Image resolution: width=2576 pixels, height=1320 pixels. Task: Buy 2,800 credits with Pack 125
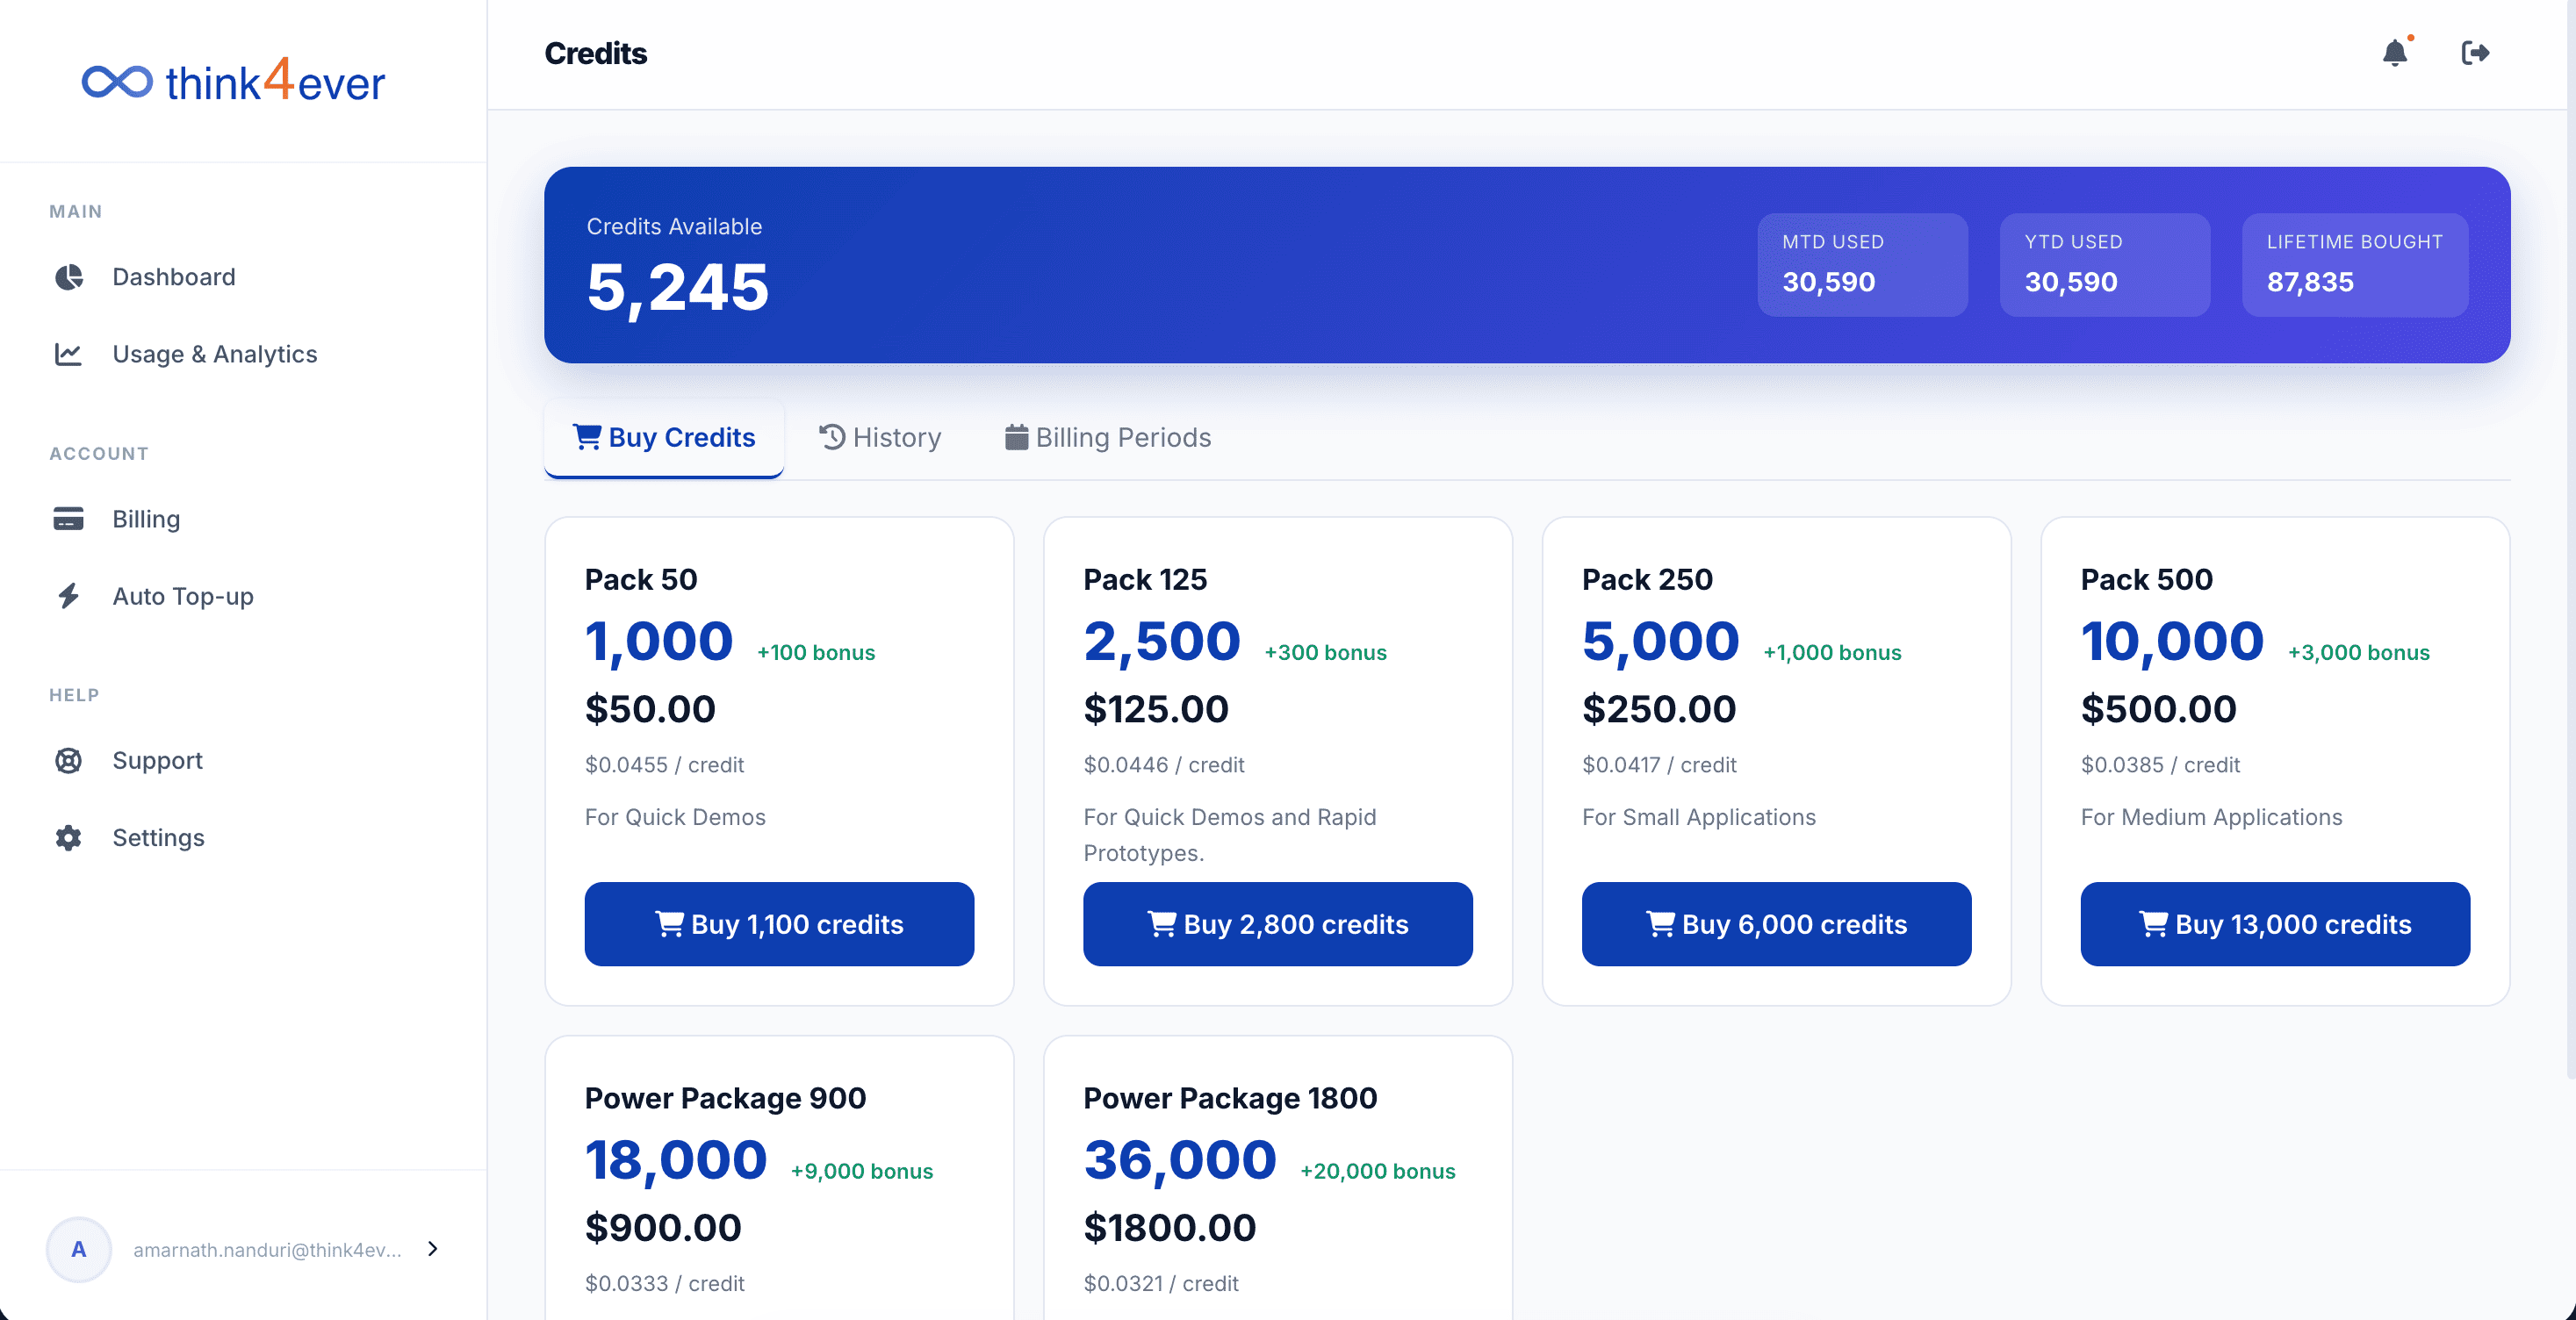[x=1277, y=924]
